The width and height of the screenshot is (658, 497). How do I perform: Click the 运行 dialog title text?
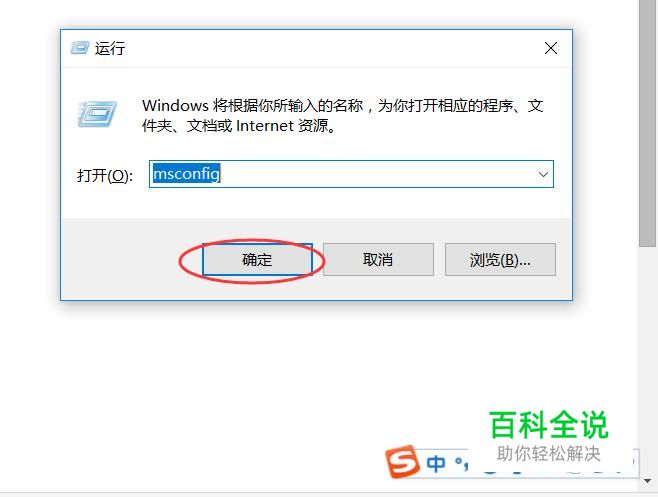point(110,48)
